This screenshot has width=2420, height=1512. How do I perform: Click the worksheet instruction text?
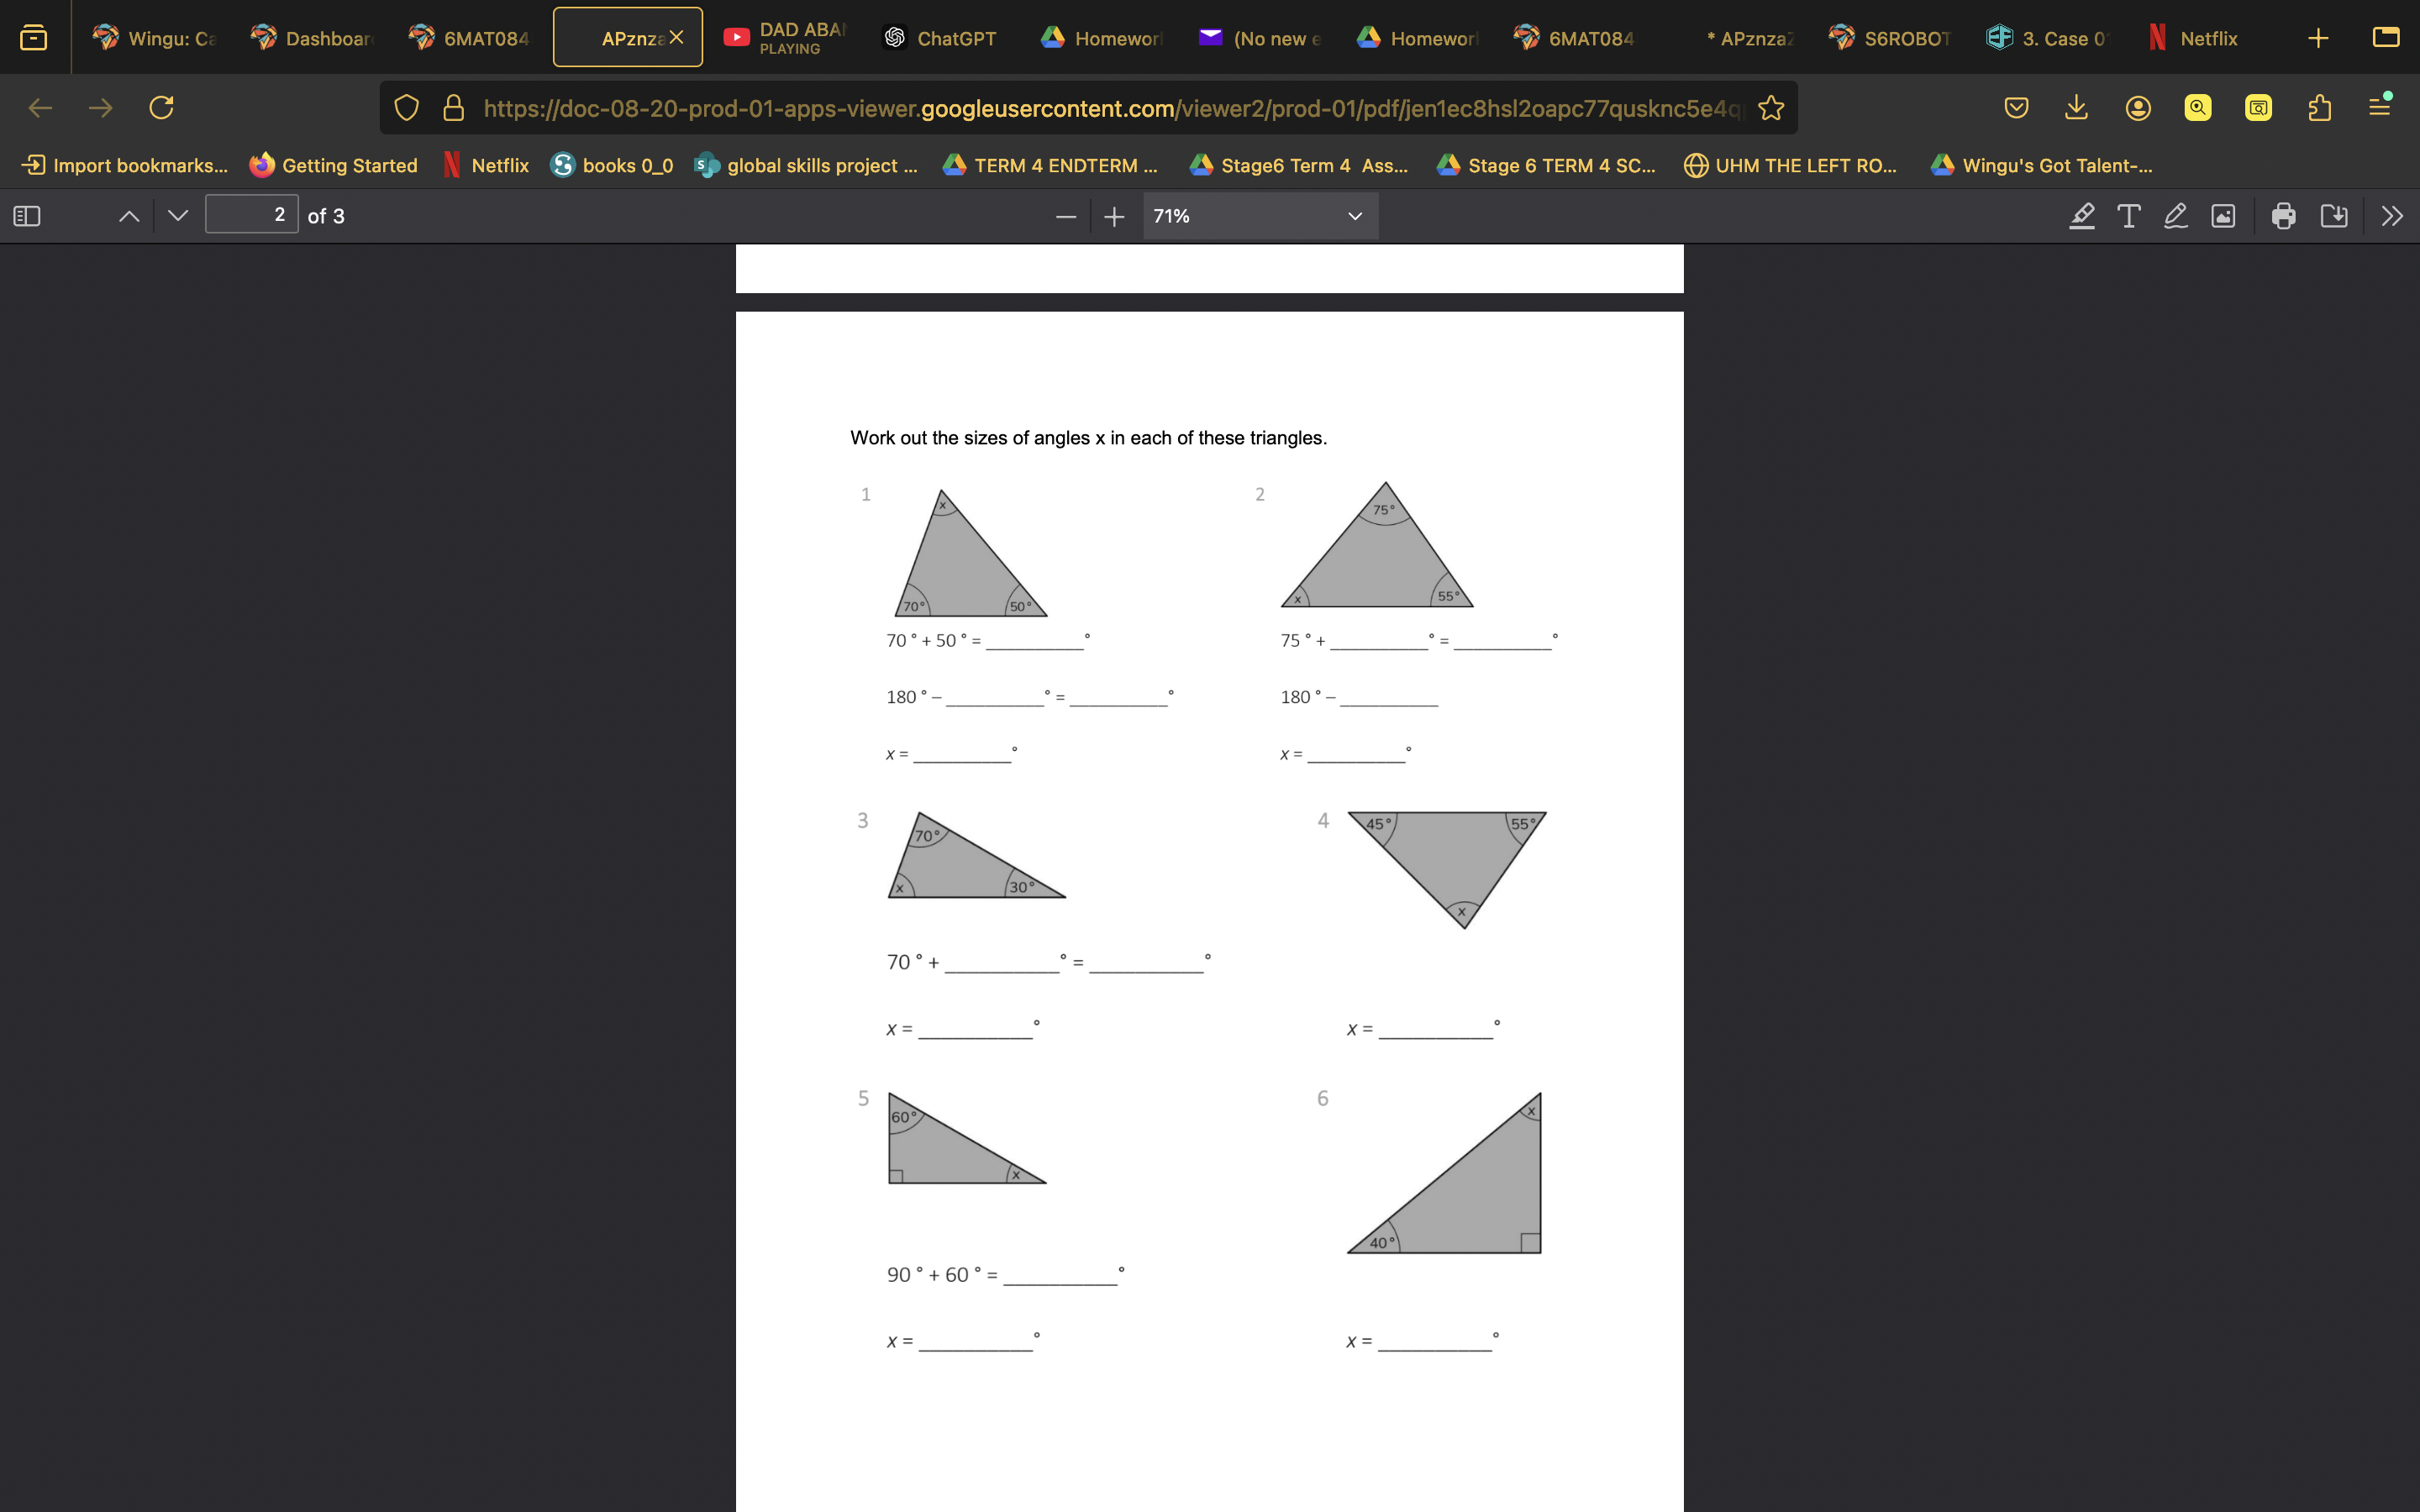1088,438
